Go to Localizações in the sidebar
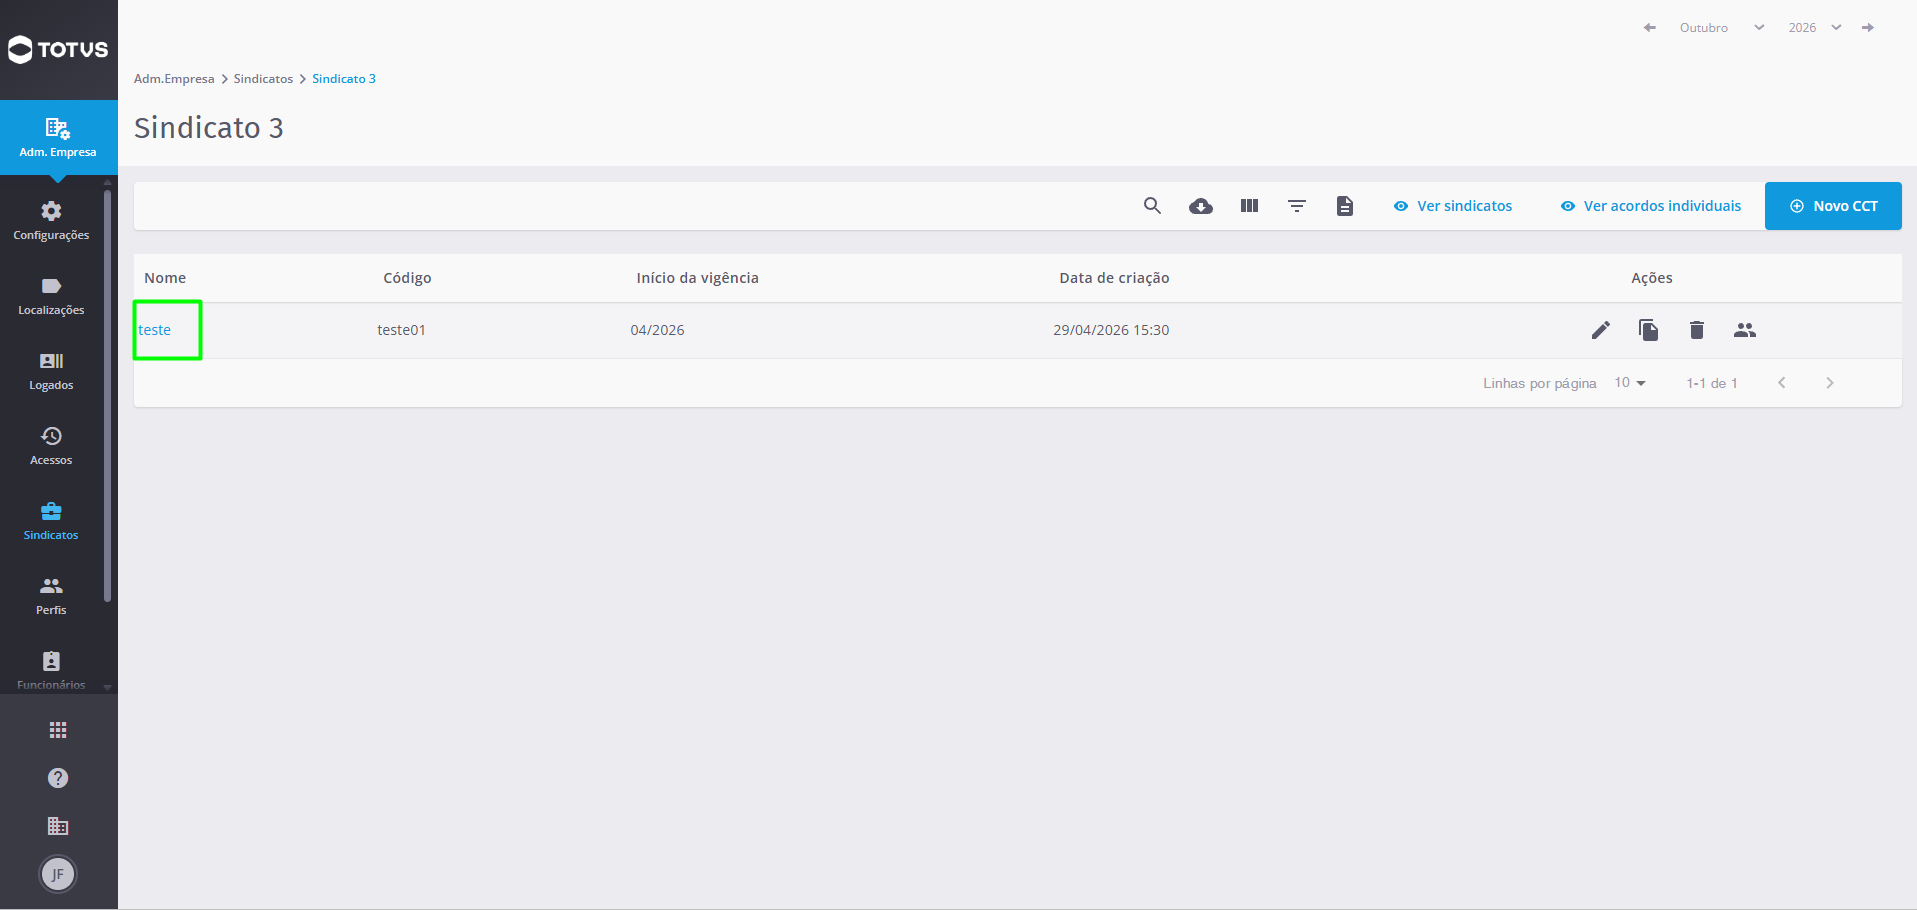1917x910 pixels. point(51,296)
